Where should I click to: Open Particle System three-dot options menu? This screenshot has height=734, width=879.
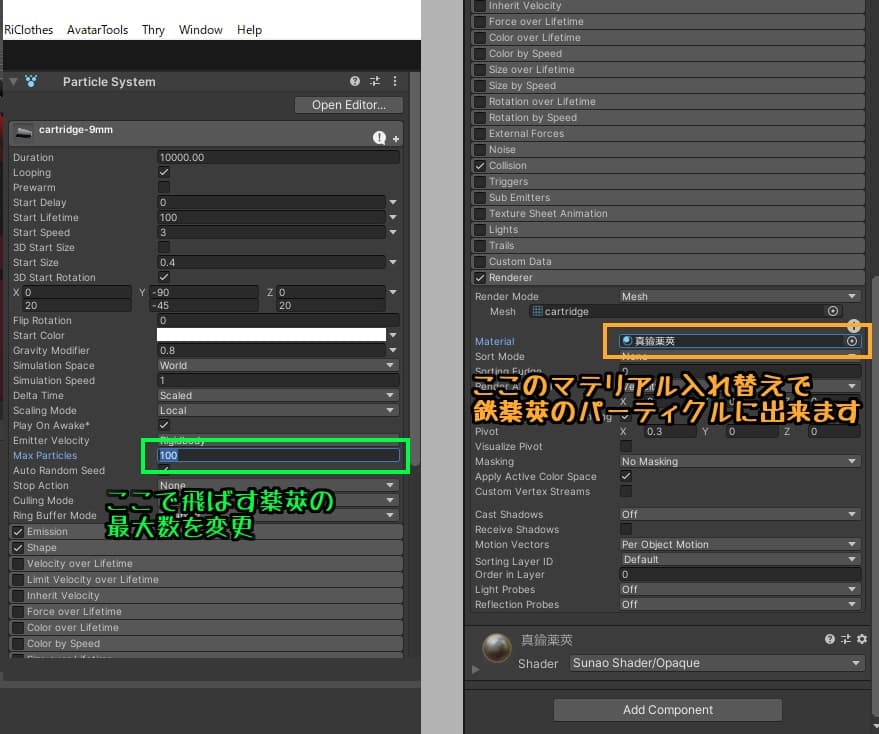tap(394, 82)
